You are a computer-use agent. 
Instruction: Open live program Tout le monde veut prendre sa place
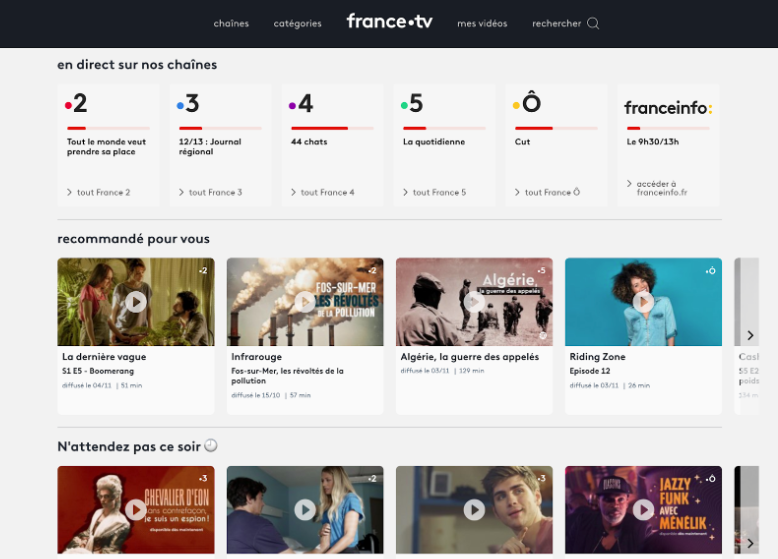[106, 147]
